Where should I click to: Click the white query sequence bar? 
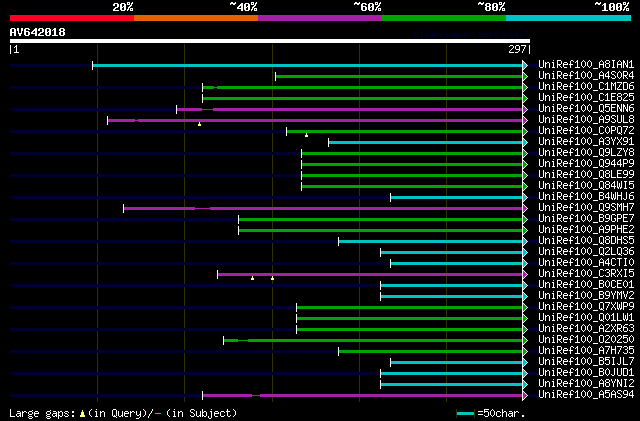click(x=270, y=41)
